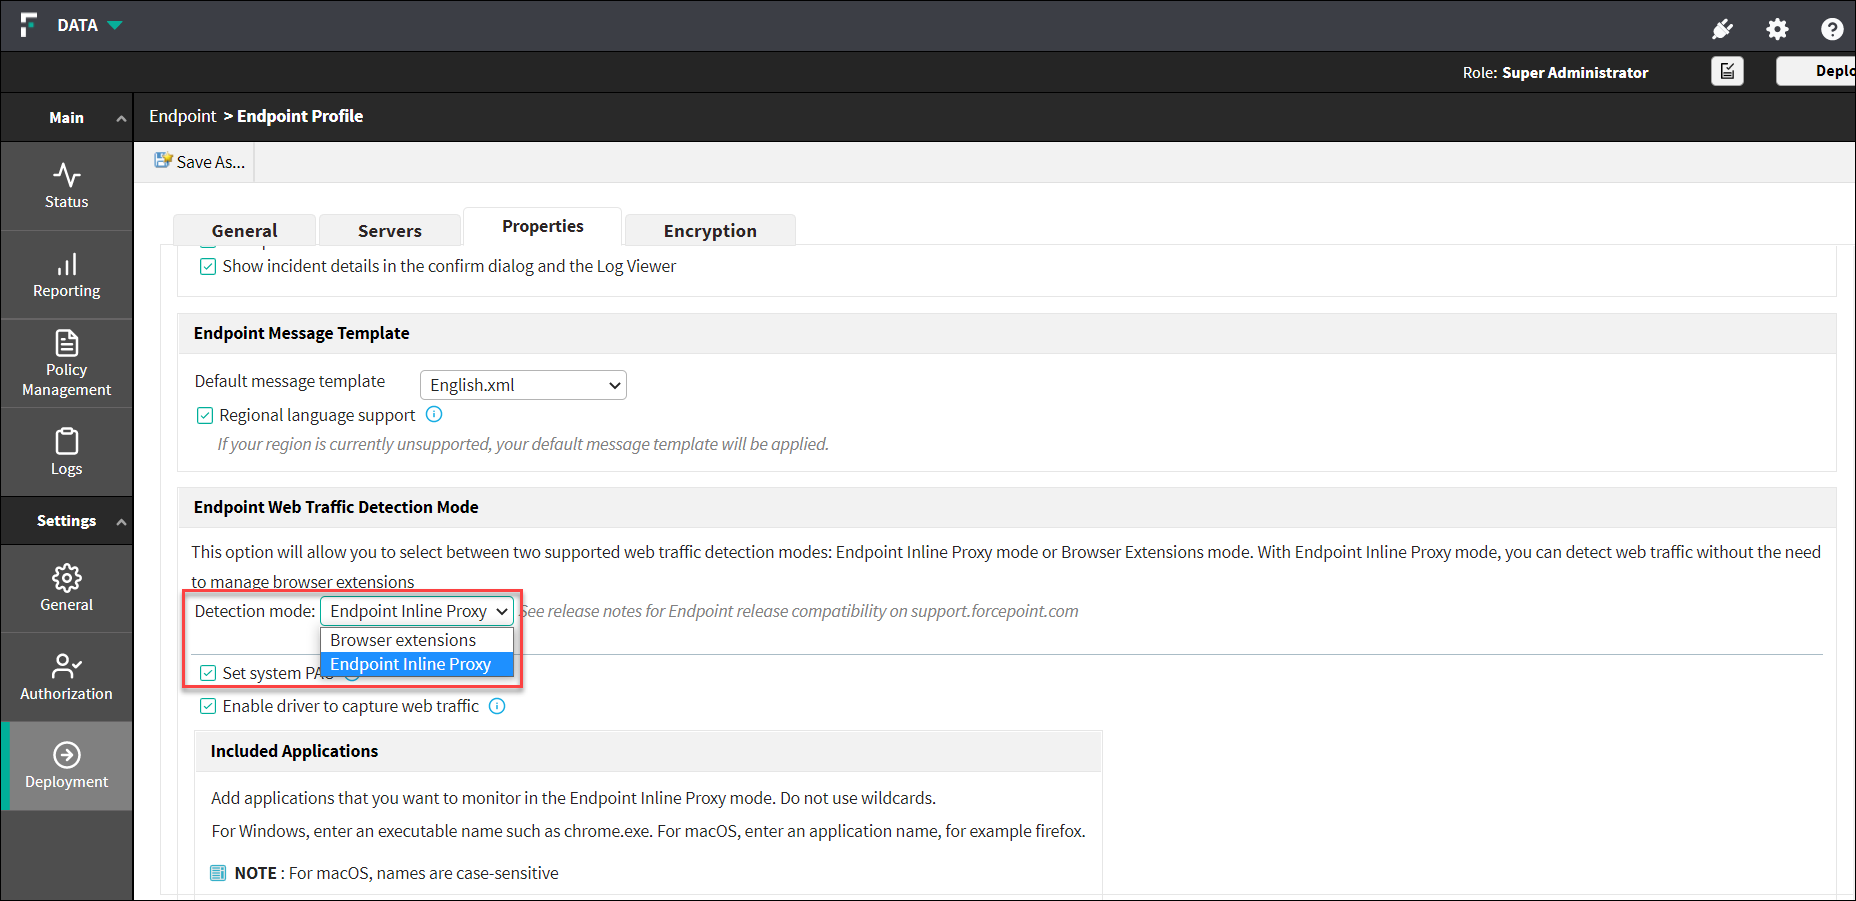Viewport: 1856px width, 901px height.
Task: Select Browser extensions detection mode option
Action: tap(403, 640)
